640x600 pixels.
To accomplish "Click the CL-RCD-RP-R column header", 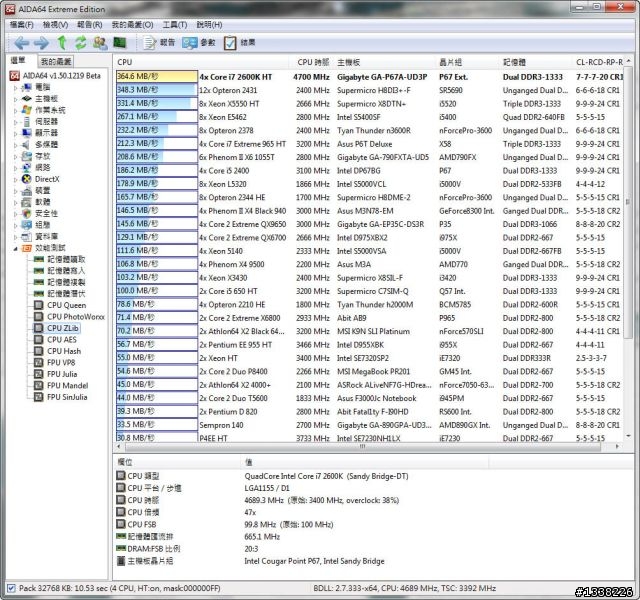I will 598,62.
